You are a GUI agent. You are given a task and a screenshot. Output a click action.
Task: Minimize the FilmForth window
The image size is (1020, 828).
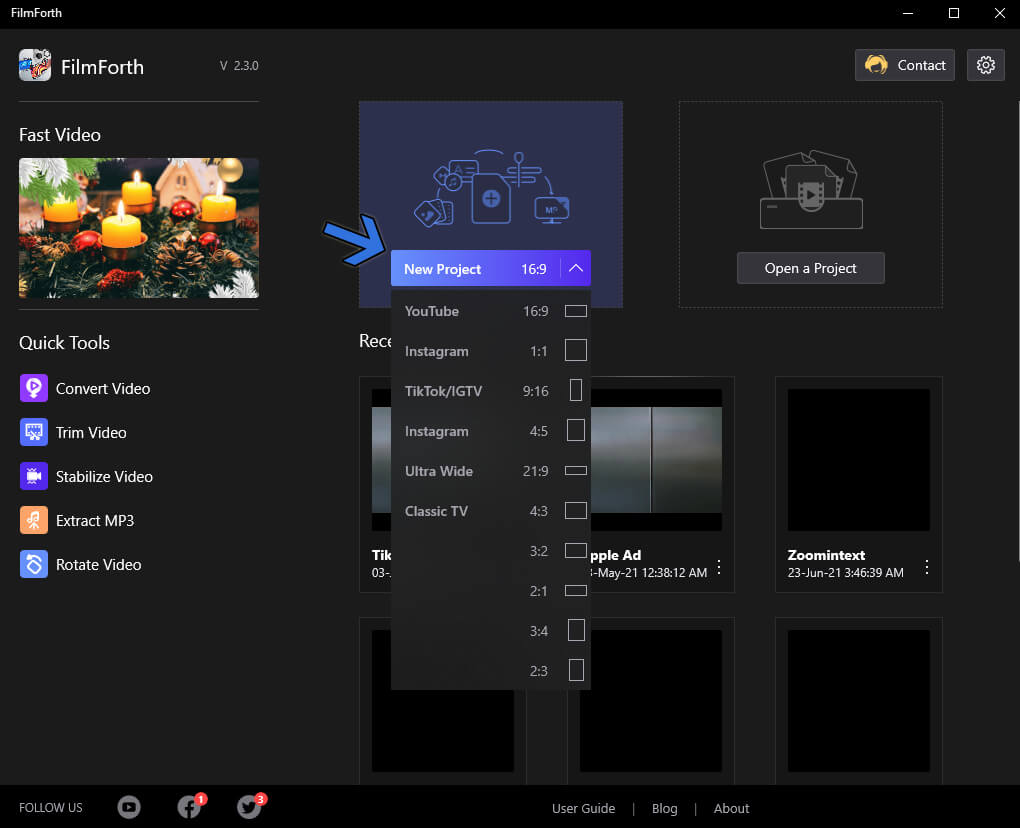[908, 13]
